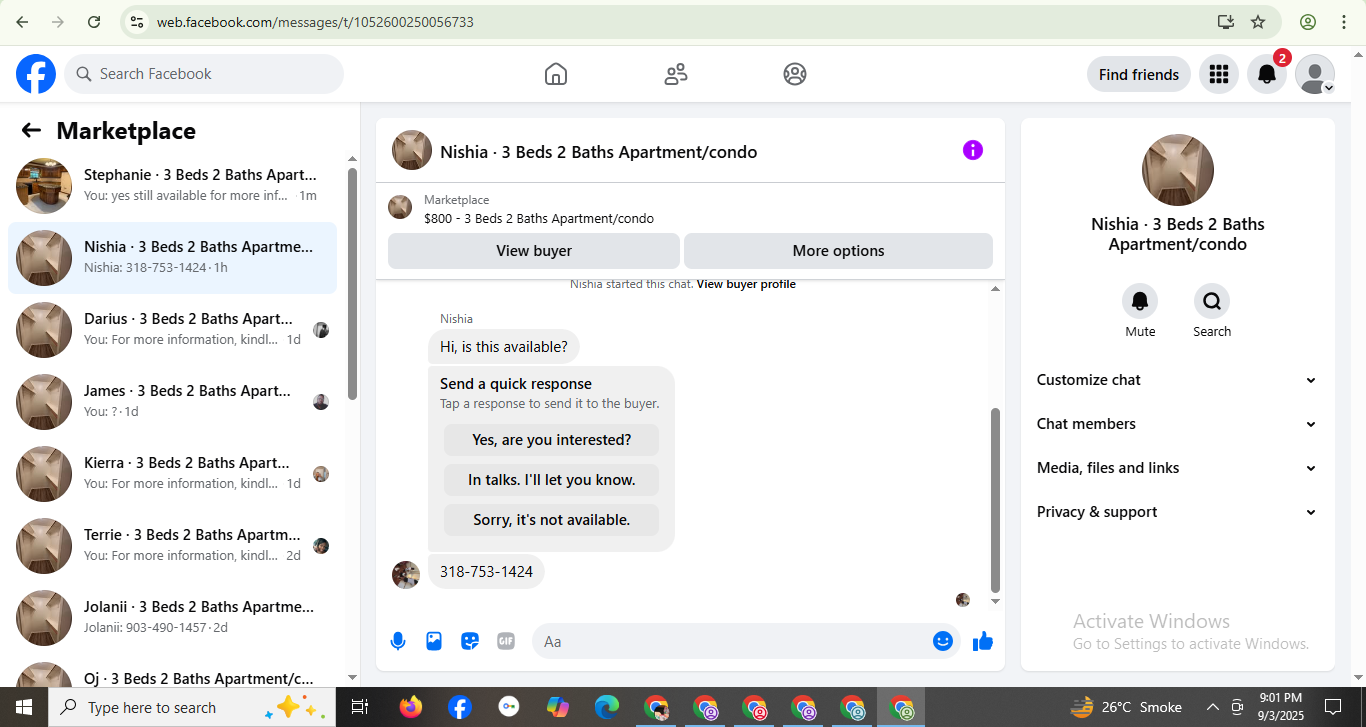This screenshot has height=727, width=1366.
Task: Open the taskbar weather widget showing 26°C Smoke
Action: click(1125, 707)
